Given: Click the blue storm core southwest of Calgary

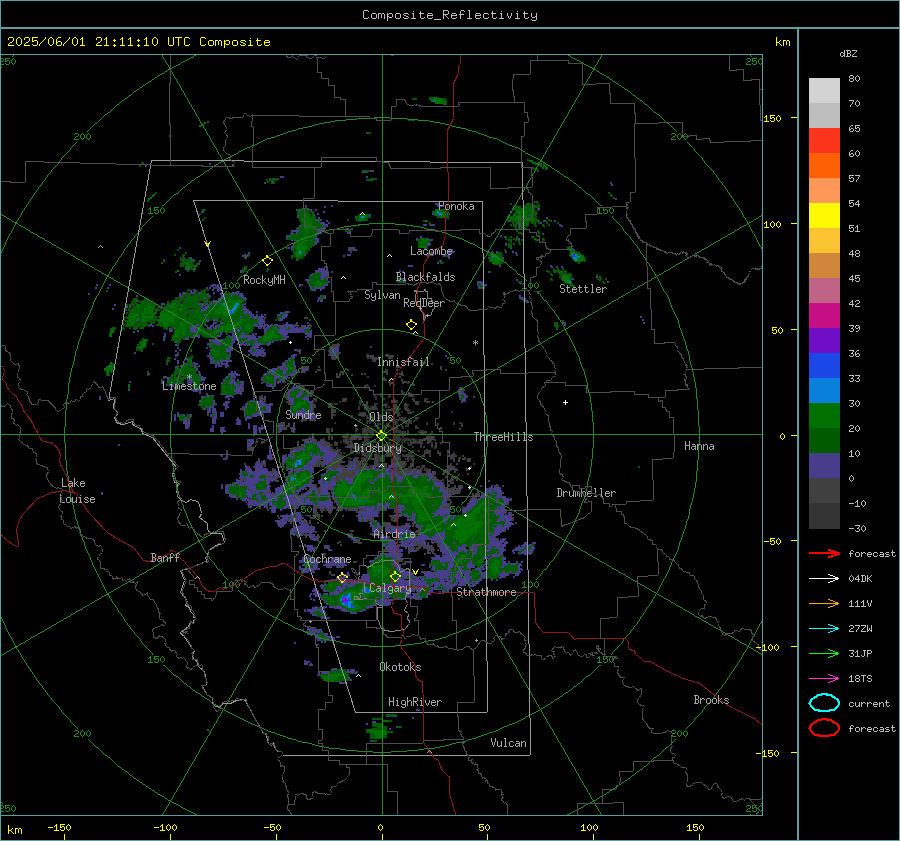Looking at the screenshot, I should [x=346, y=600].
